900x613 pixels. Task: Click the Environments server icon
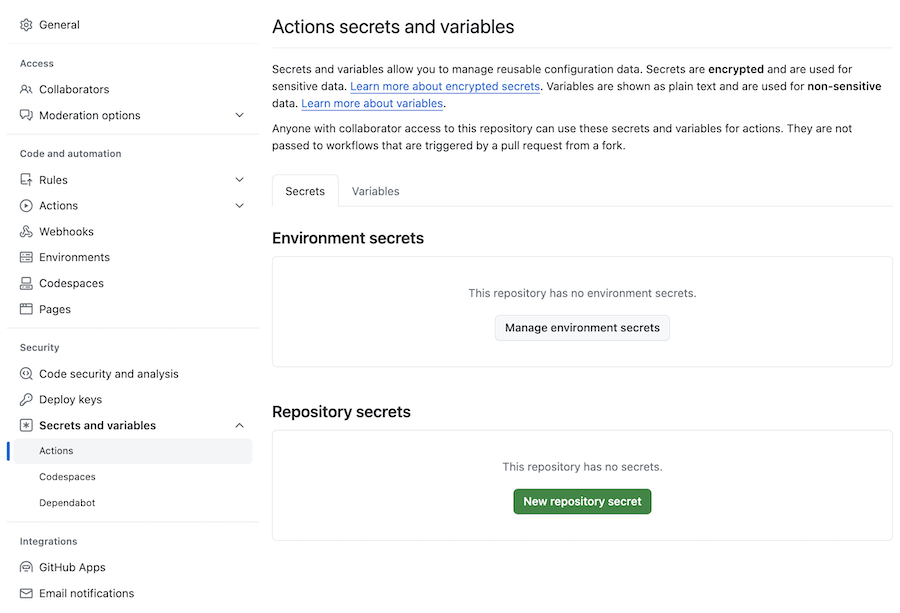click(x=26, y=258)
